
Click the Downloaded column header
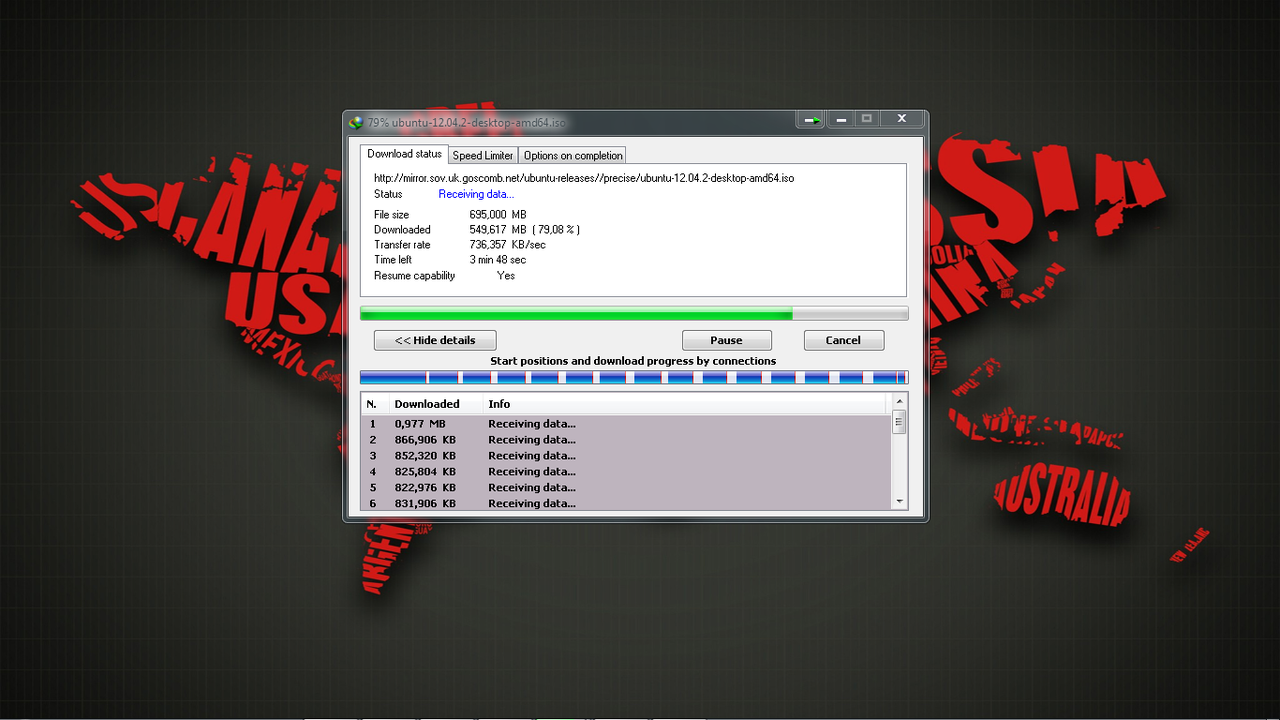coord(436,404)
